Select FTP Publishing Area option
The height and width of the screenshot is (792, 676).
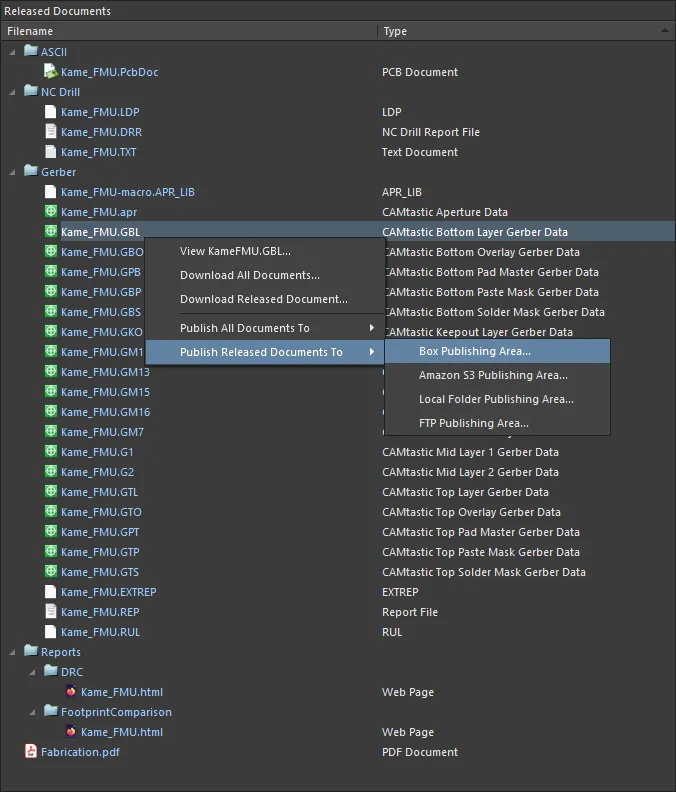(x=473, y=423)
